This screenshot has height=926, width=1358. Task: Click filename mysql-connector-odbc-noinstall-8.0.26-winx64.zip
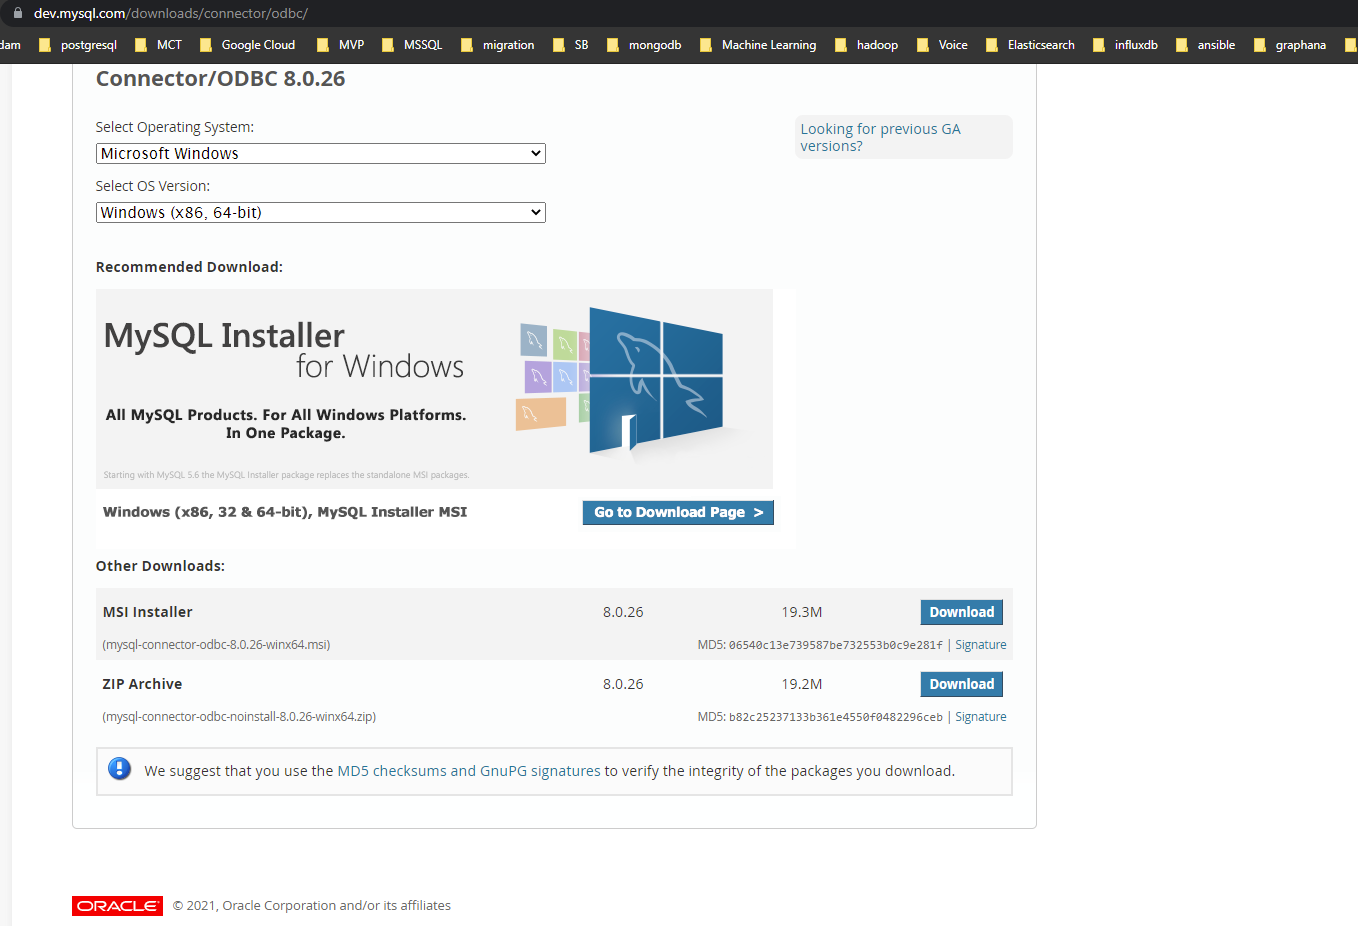239,717
